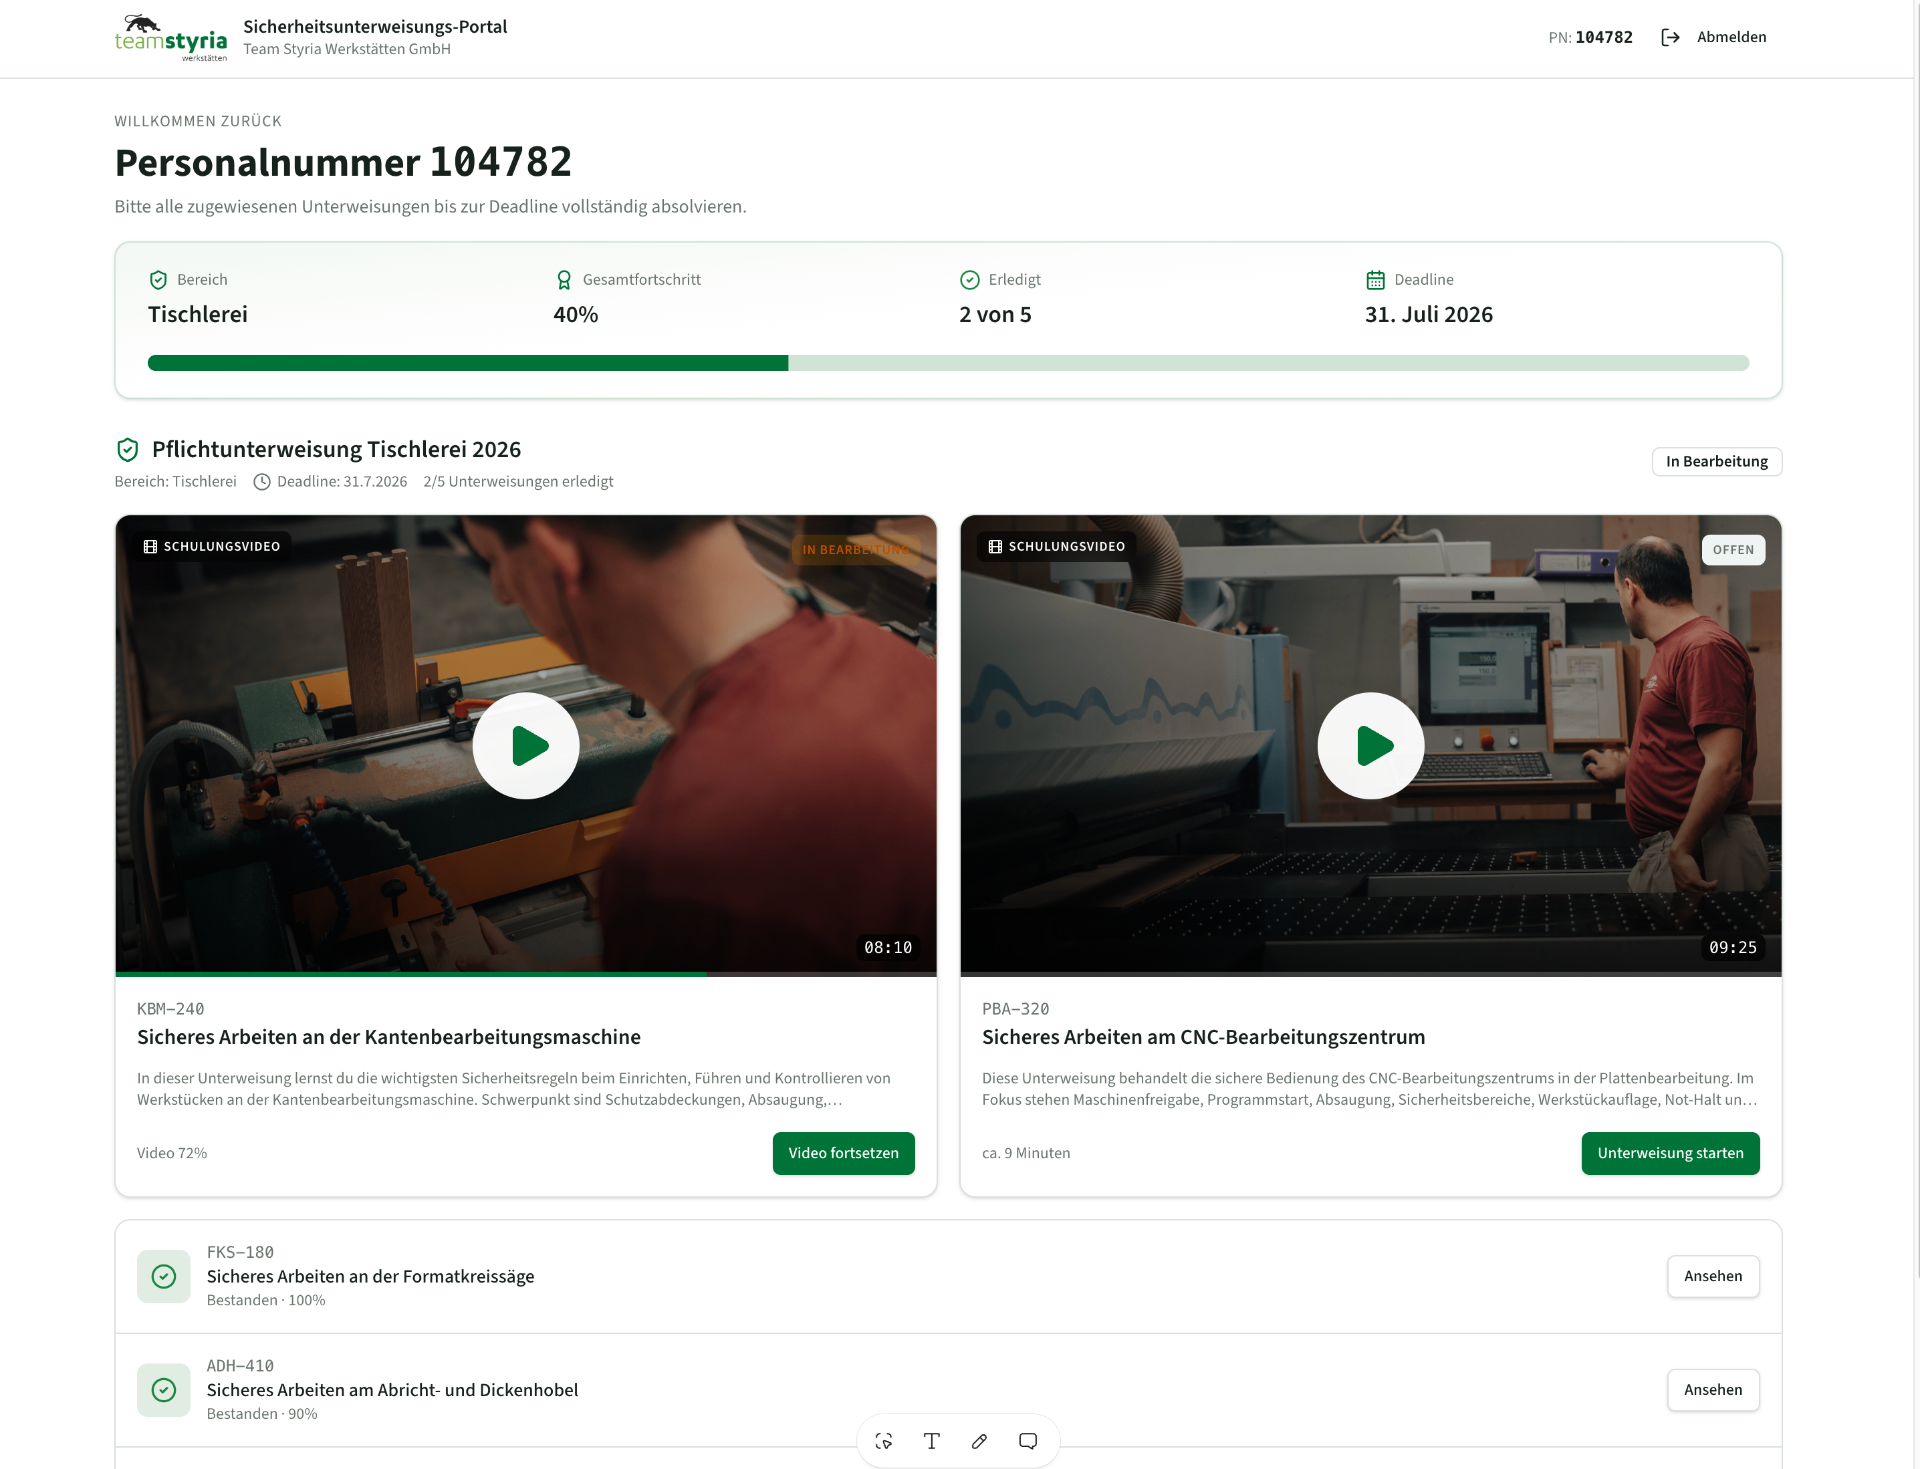This screenshot has height=1469, width=1920.
Task: Click the KBM-240 video progress bar
Action: pyautogui.click(x=526, y=974)
